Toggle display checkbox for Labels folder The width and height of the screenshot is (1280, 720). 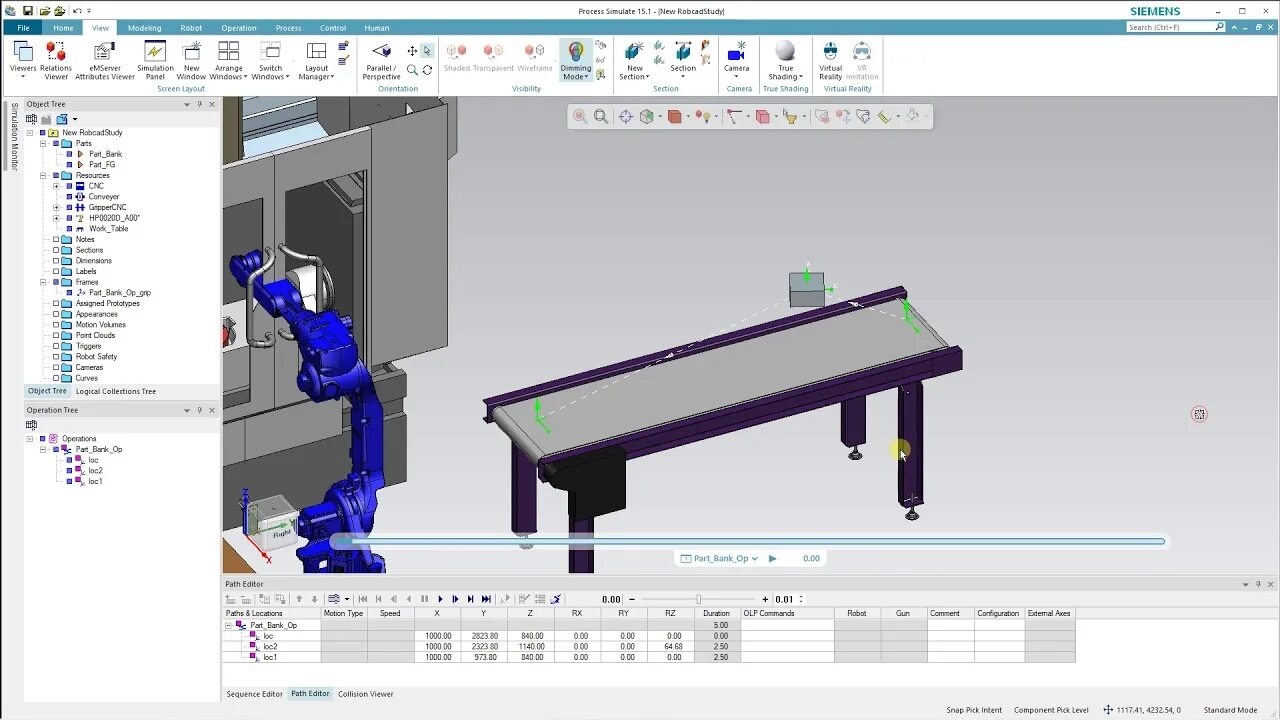56,271
